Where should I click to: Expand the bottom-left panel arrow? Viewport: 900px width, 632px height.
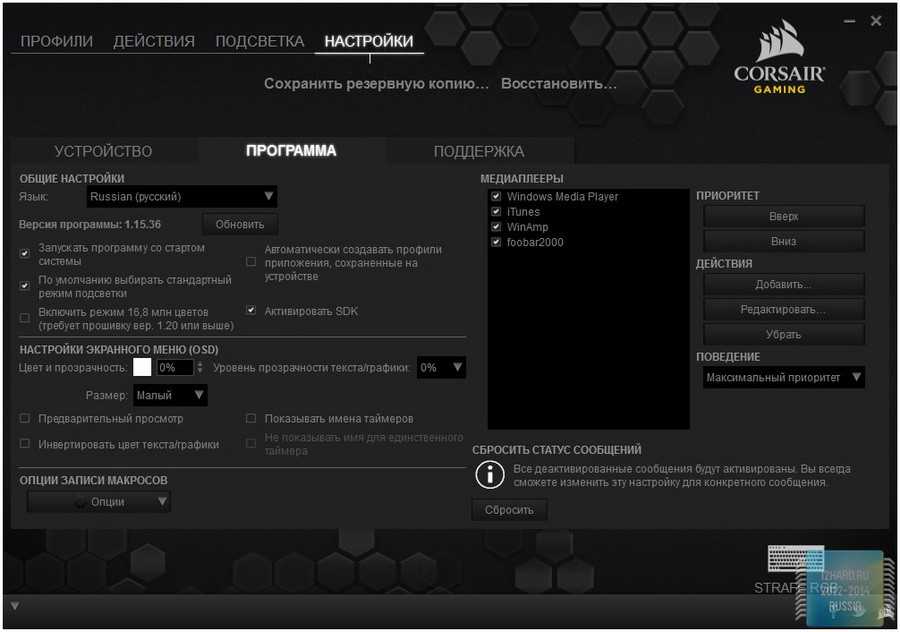click(x=14, y=606)
